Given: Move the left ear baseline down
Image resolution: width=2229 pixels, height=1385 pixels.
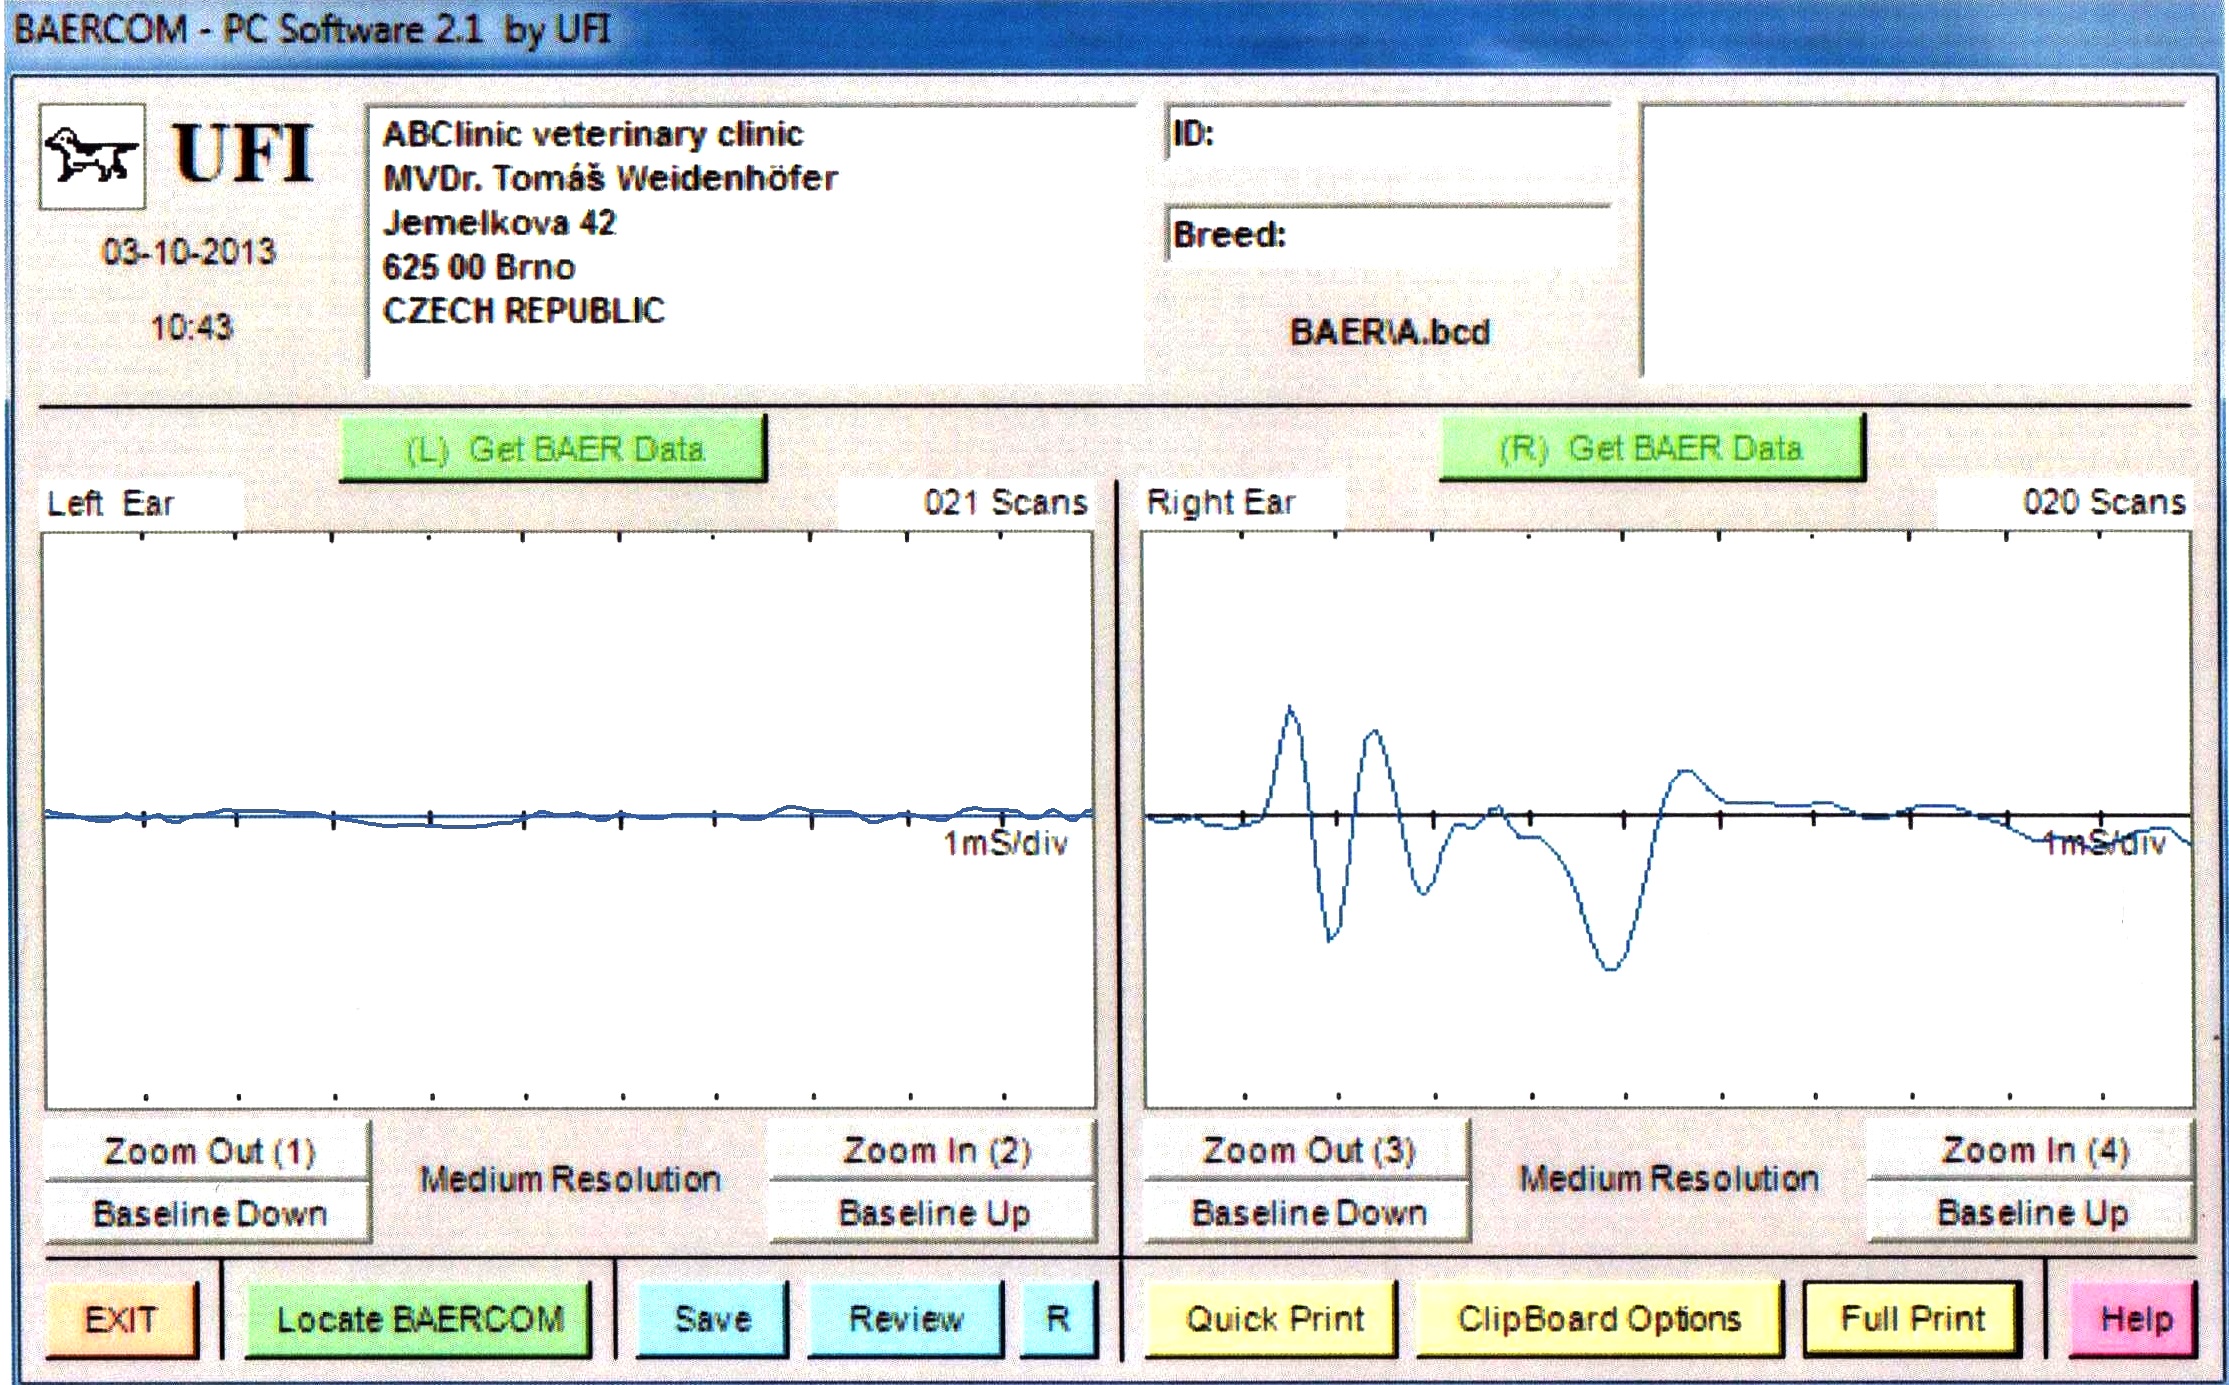Looking at the screenshot, I should pos(208,1213).
